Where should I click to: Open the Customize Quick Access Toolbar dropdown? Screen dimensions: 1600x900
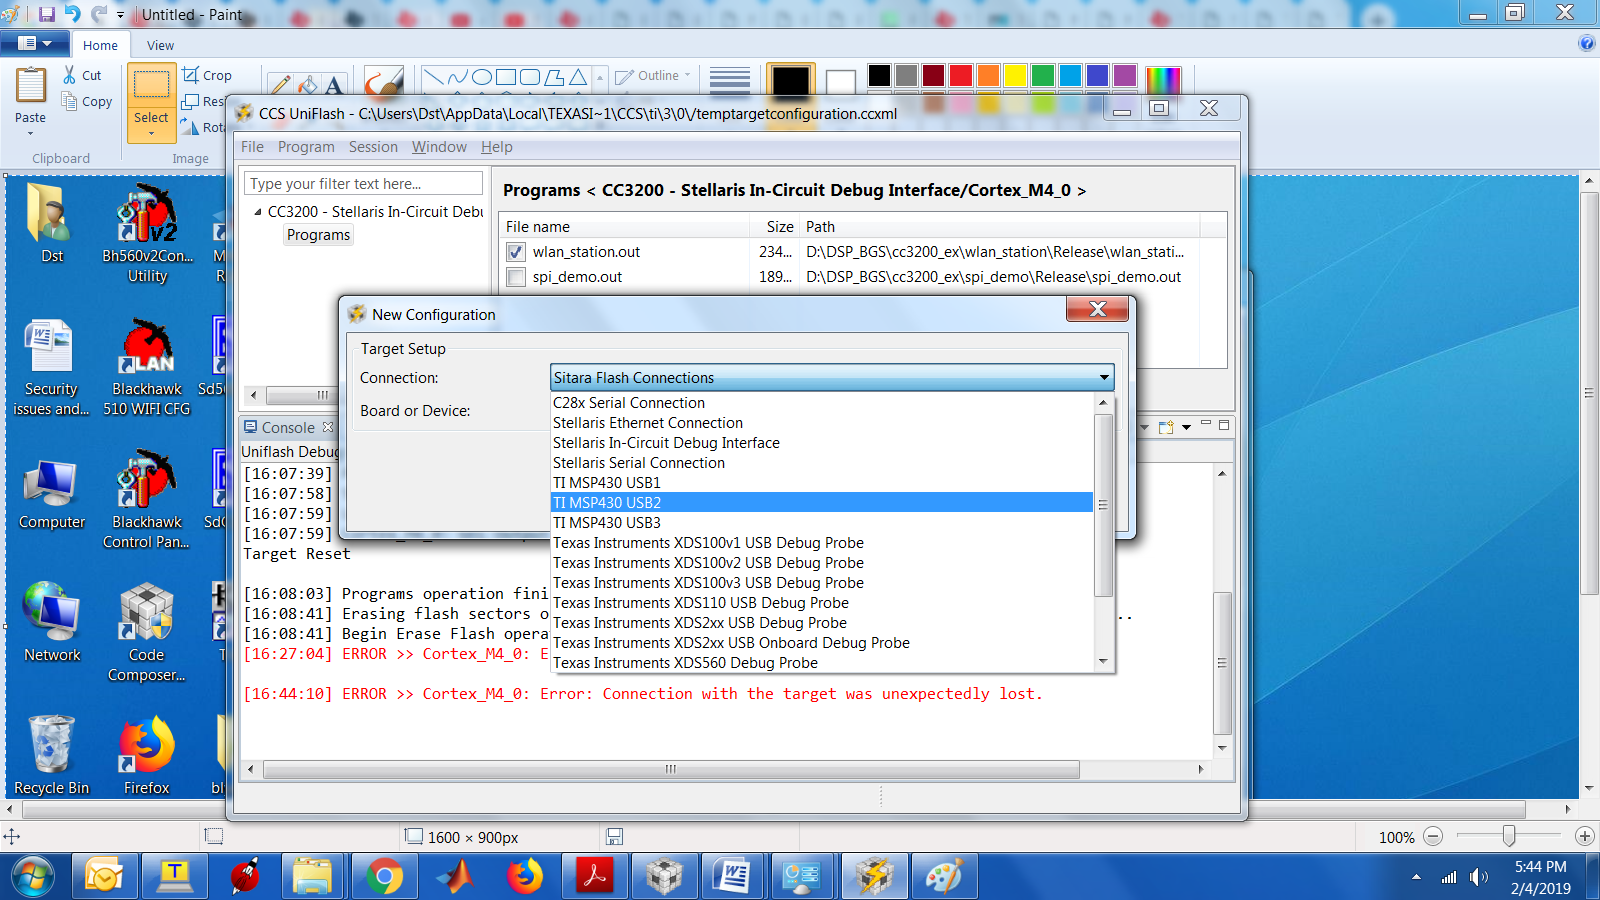click(121, 15)
